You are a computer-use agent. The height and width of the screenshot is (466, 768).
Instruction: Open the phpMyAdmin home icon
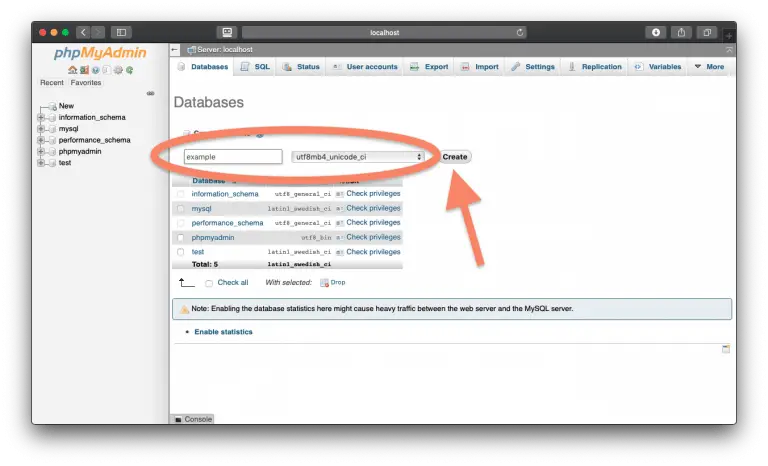coord(72,70)
